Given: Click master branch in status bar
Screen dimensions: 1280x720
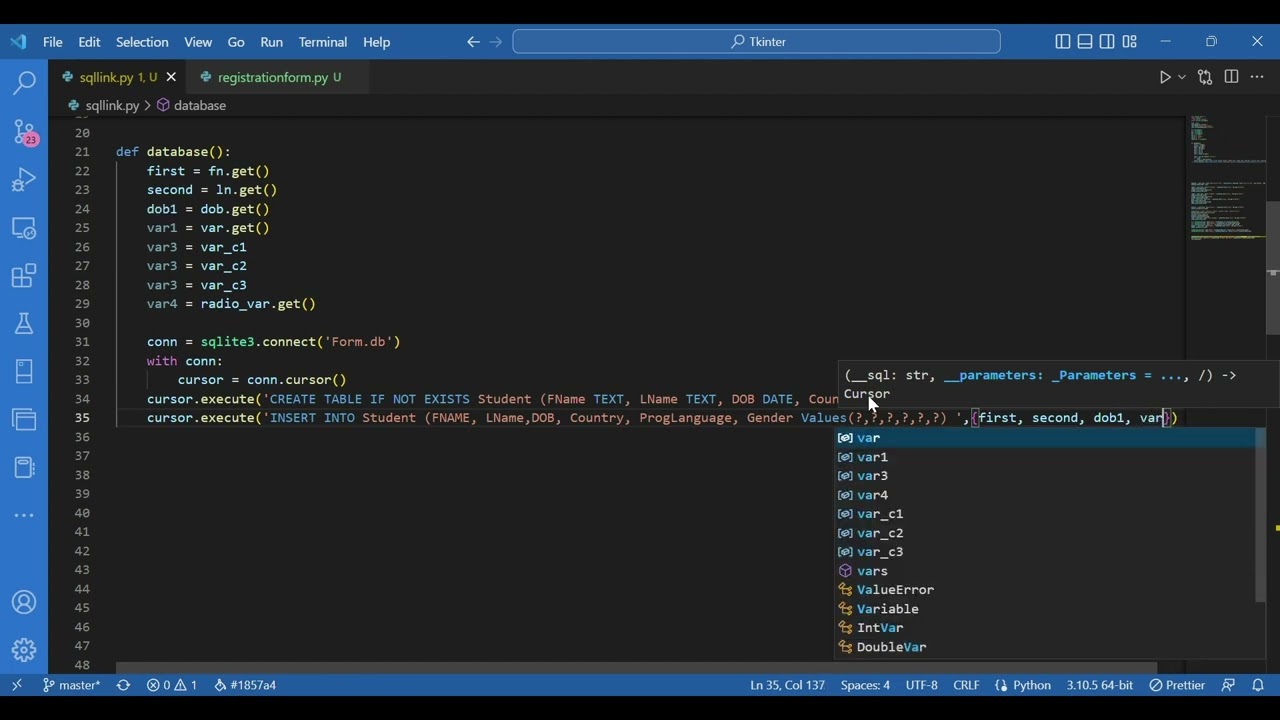Looking at the screenshot, I should click(x=71, y=685).
